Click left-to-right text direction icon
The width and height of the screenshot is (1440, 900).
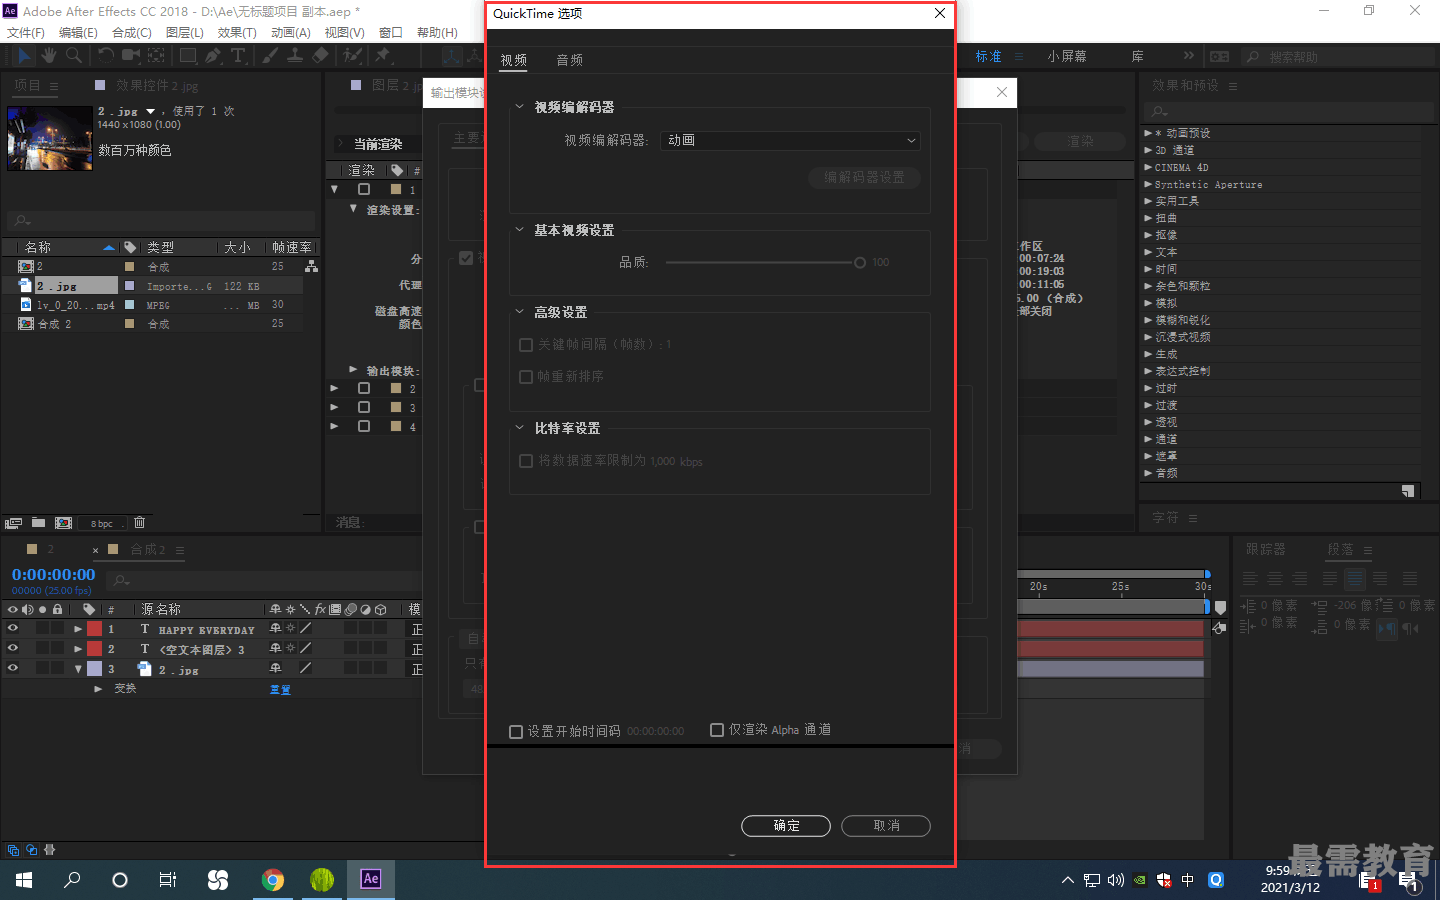coord(1386,629)
